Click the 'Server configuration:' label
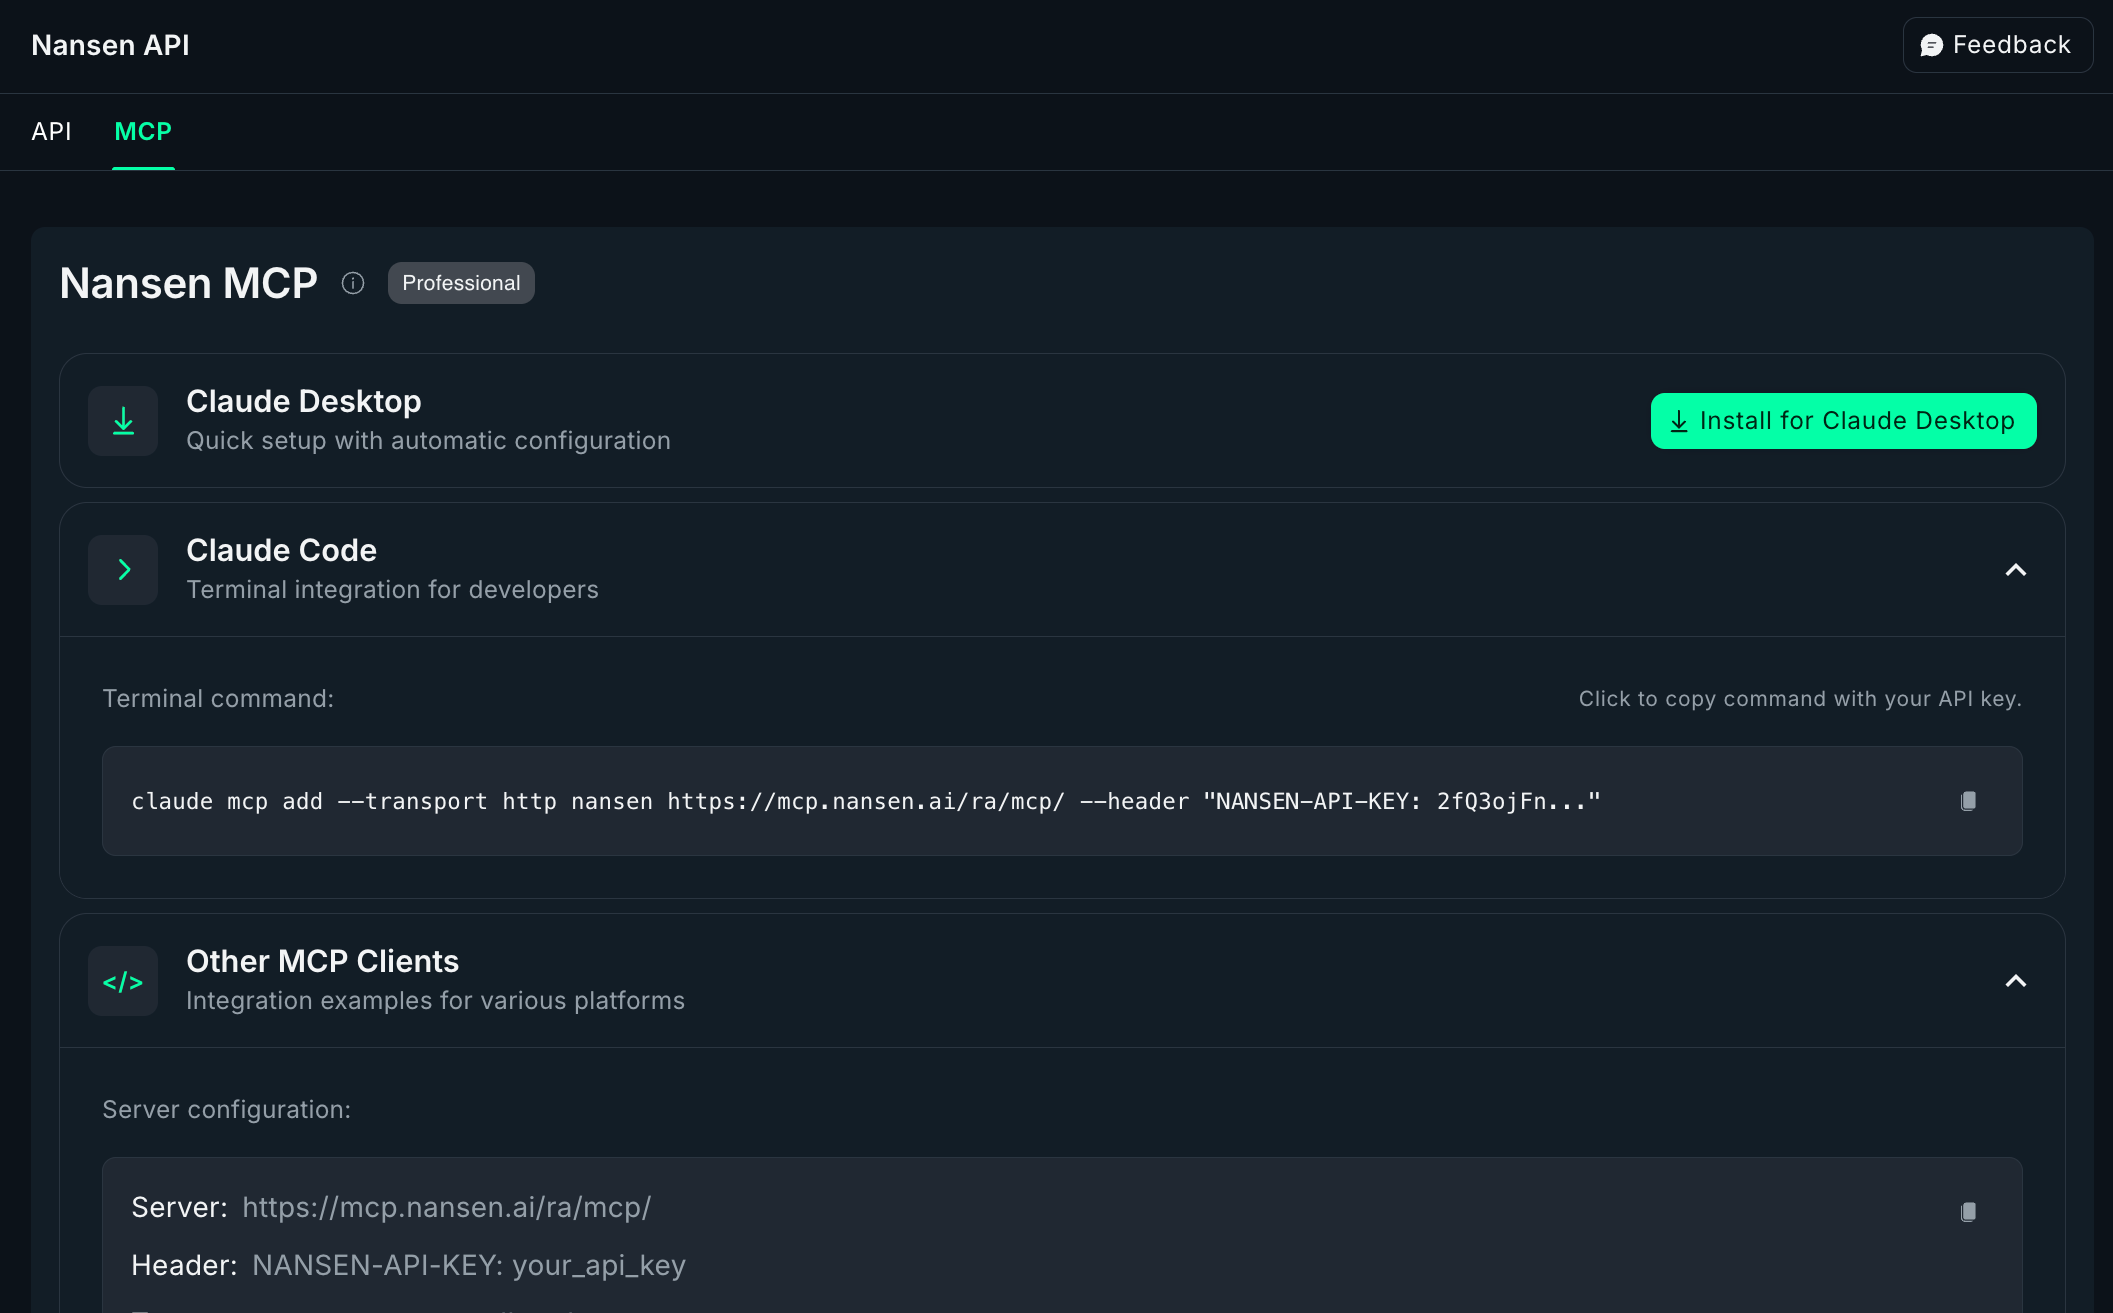Image resolution: width=2113 pixels, height=1313 pixels. point(226,1109)
